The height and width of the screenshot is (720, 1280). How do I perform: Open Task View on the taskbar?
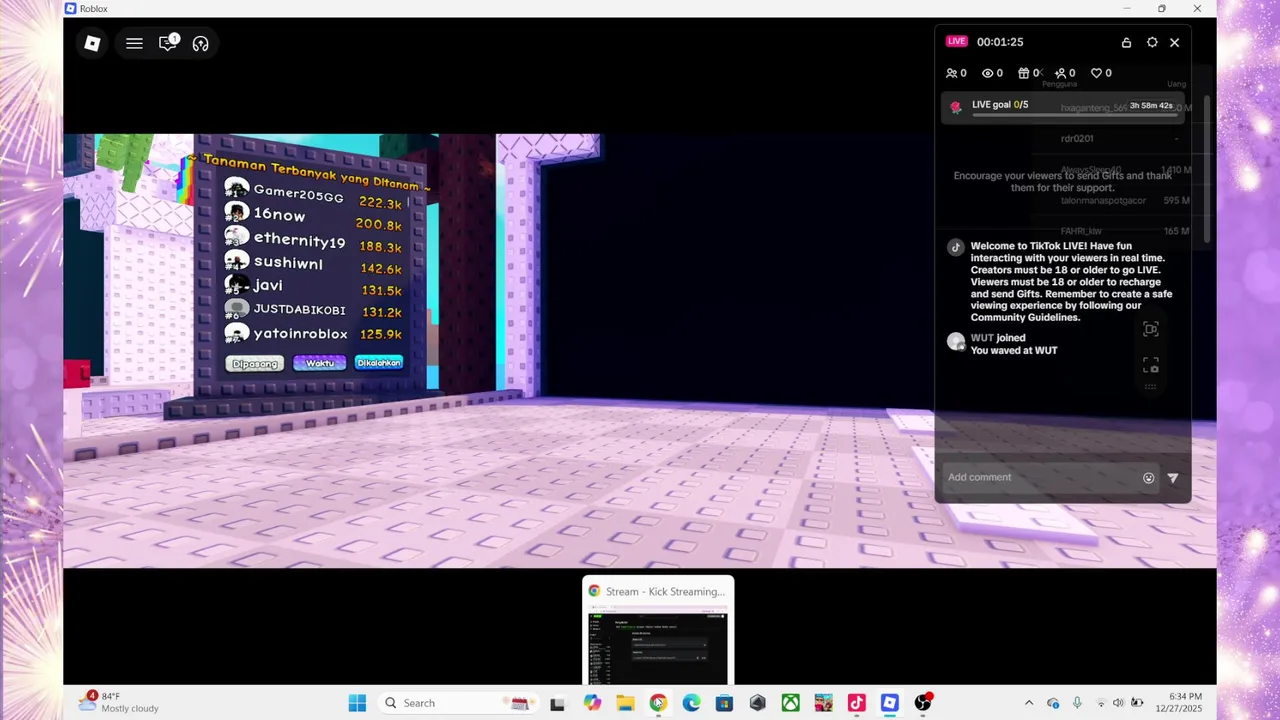point(557,703)
